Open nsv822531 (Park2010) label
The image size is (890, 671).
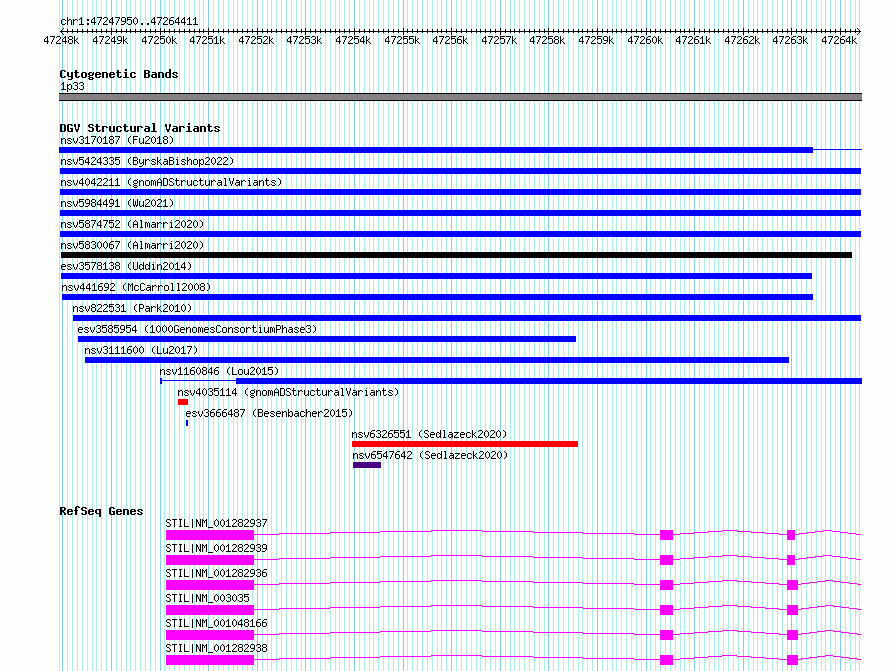(132, 308)
